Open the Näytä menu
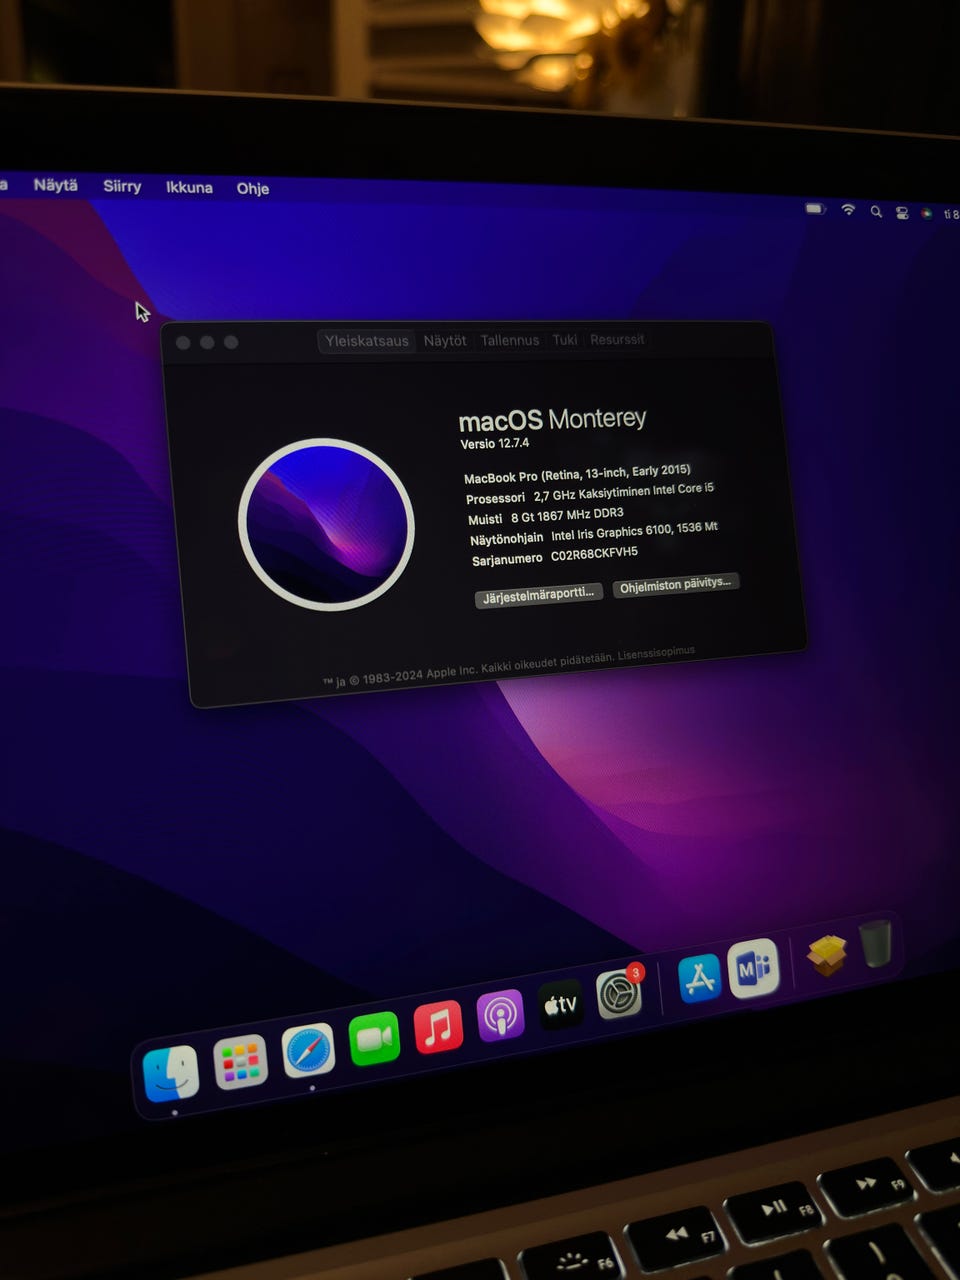960x1280 pixels. coord(55,185)
